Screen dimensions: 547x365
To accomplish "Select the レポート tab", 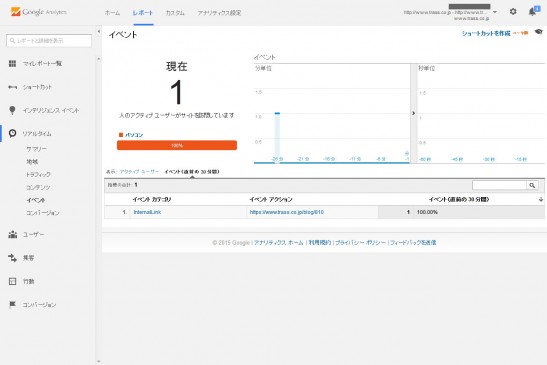I will pos(143,13).
